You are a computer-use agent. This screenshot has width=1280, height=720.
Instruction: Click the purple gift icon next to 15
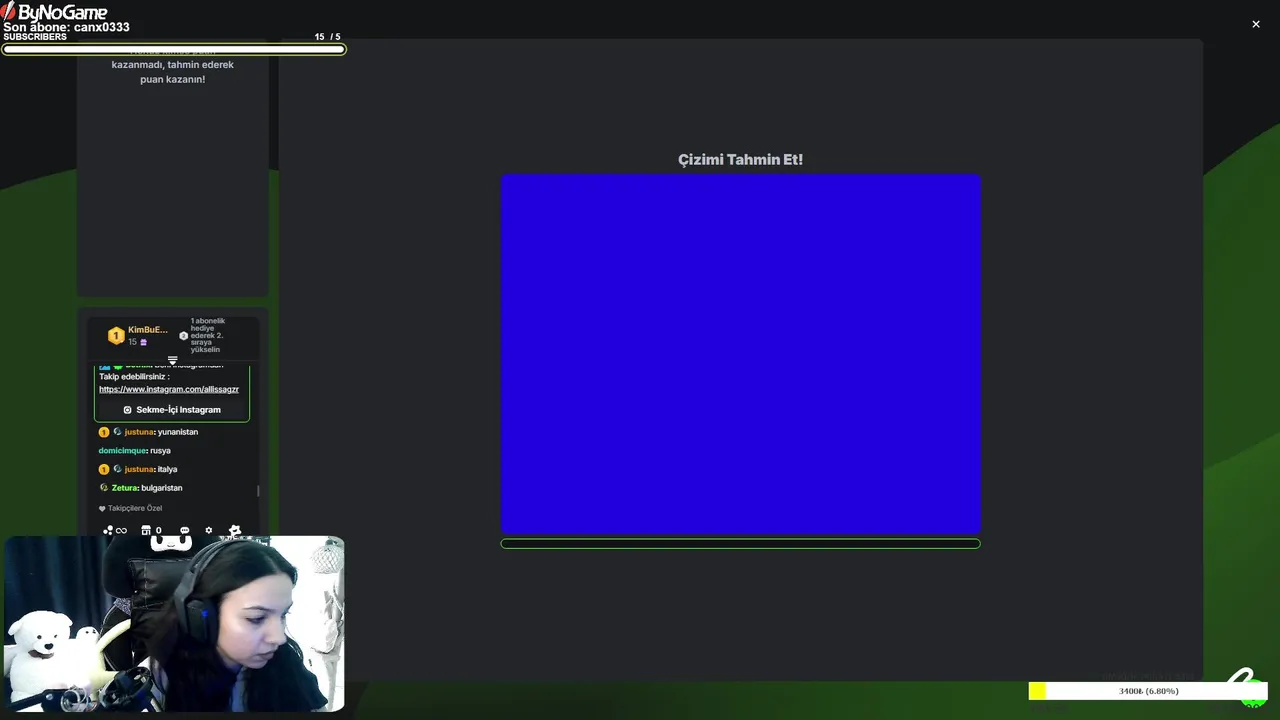coord(143,342)
